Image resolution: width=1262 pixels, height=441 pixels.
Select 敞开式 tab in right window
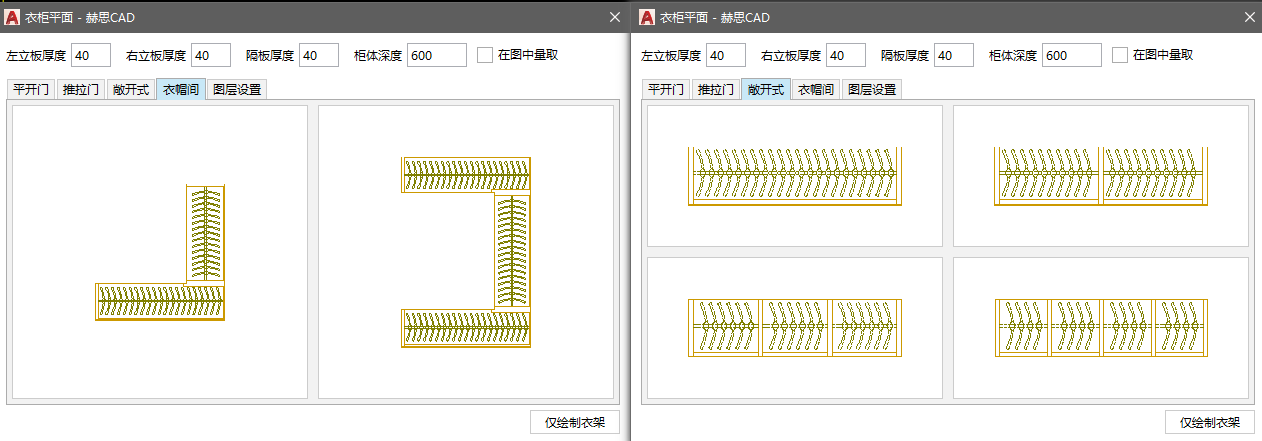pos(766,89)
